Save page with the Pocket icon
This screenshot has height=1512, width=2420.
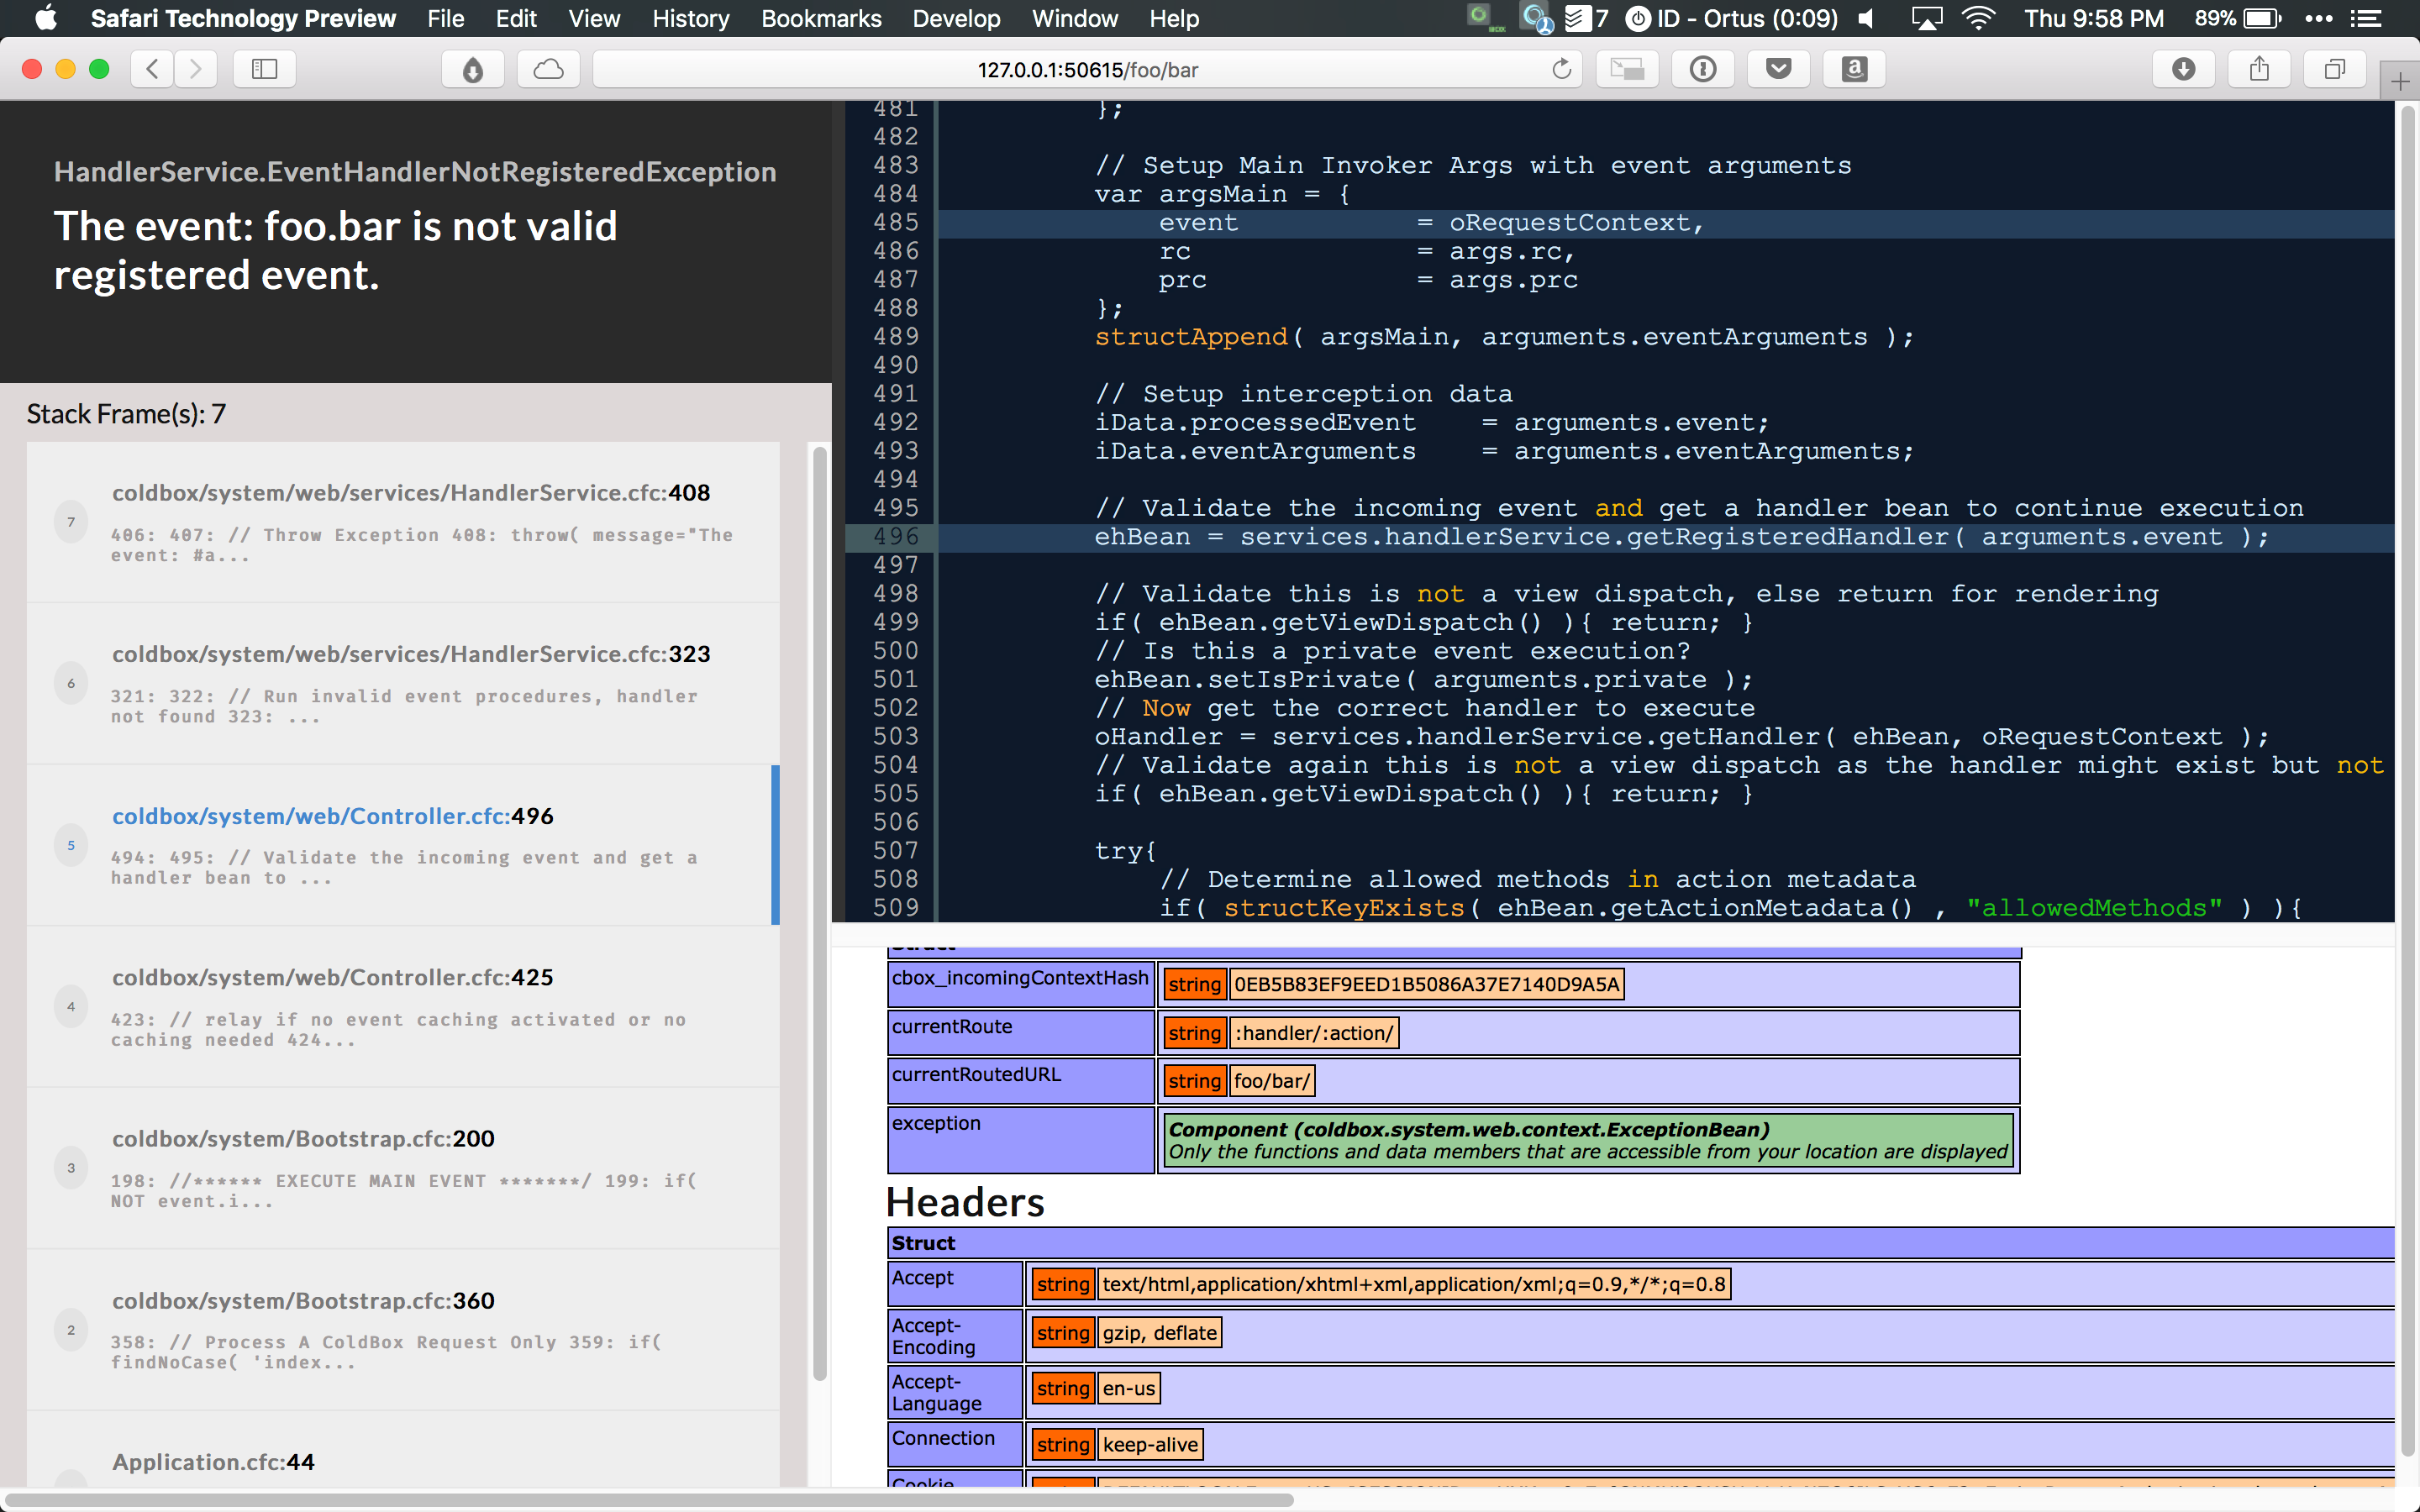coord(1778,69)
